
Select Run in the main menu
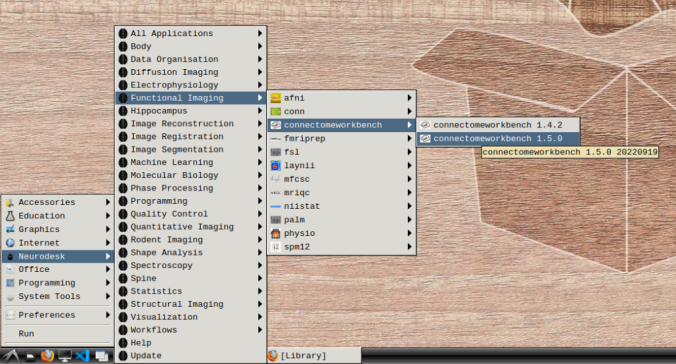pyautogui.click(x=57, y=334)
